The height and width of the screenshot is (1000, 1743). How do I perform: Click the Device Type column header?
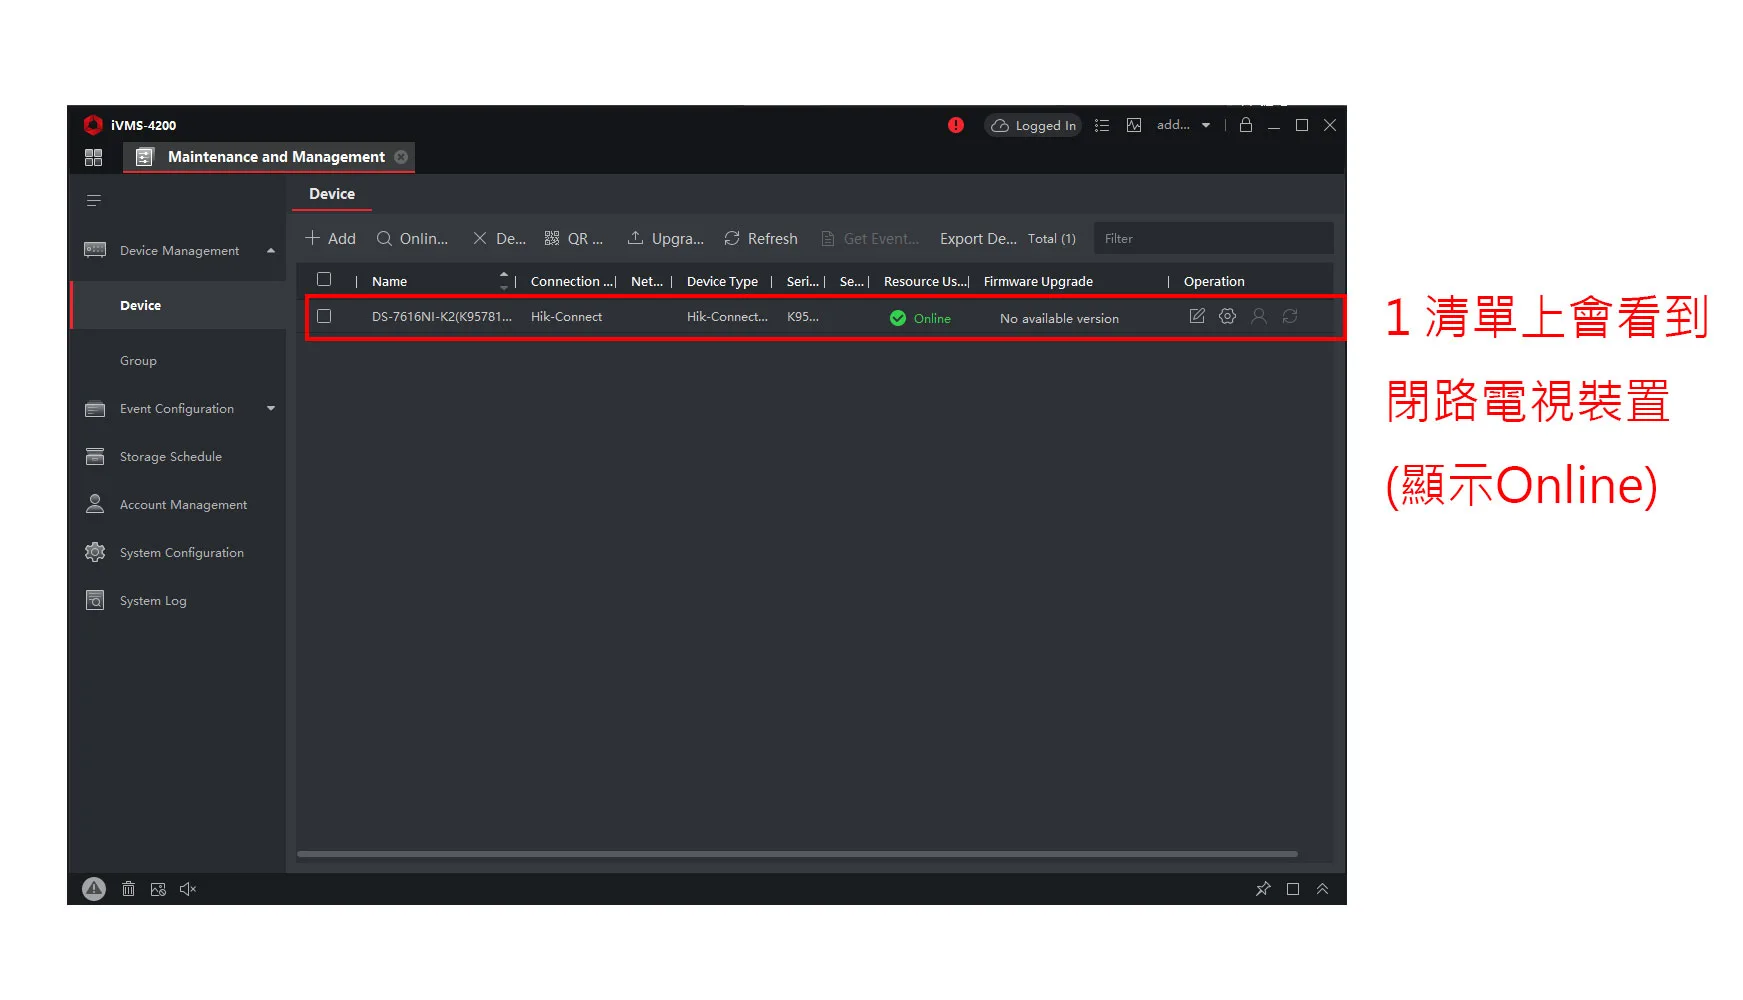[x=722, y=281]
